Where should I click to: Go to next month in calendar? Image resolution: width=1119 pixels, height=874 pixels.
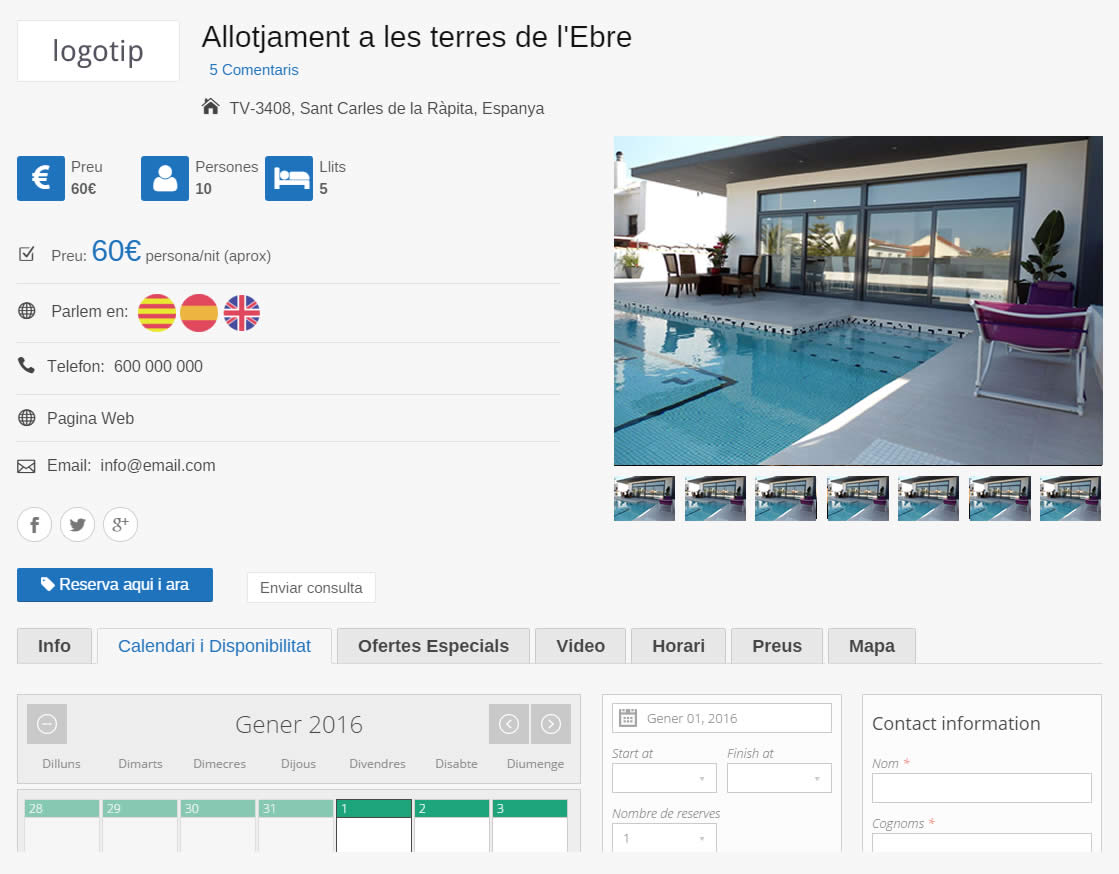551,724
